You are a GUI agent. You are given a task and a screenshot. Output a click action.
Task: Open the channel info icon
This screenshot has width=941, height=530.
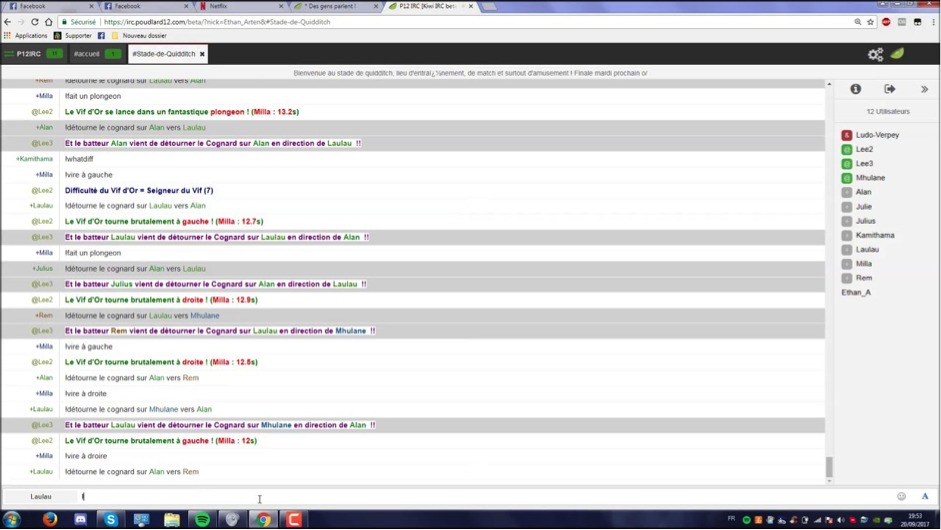point(856,89)
